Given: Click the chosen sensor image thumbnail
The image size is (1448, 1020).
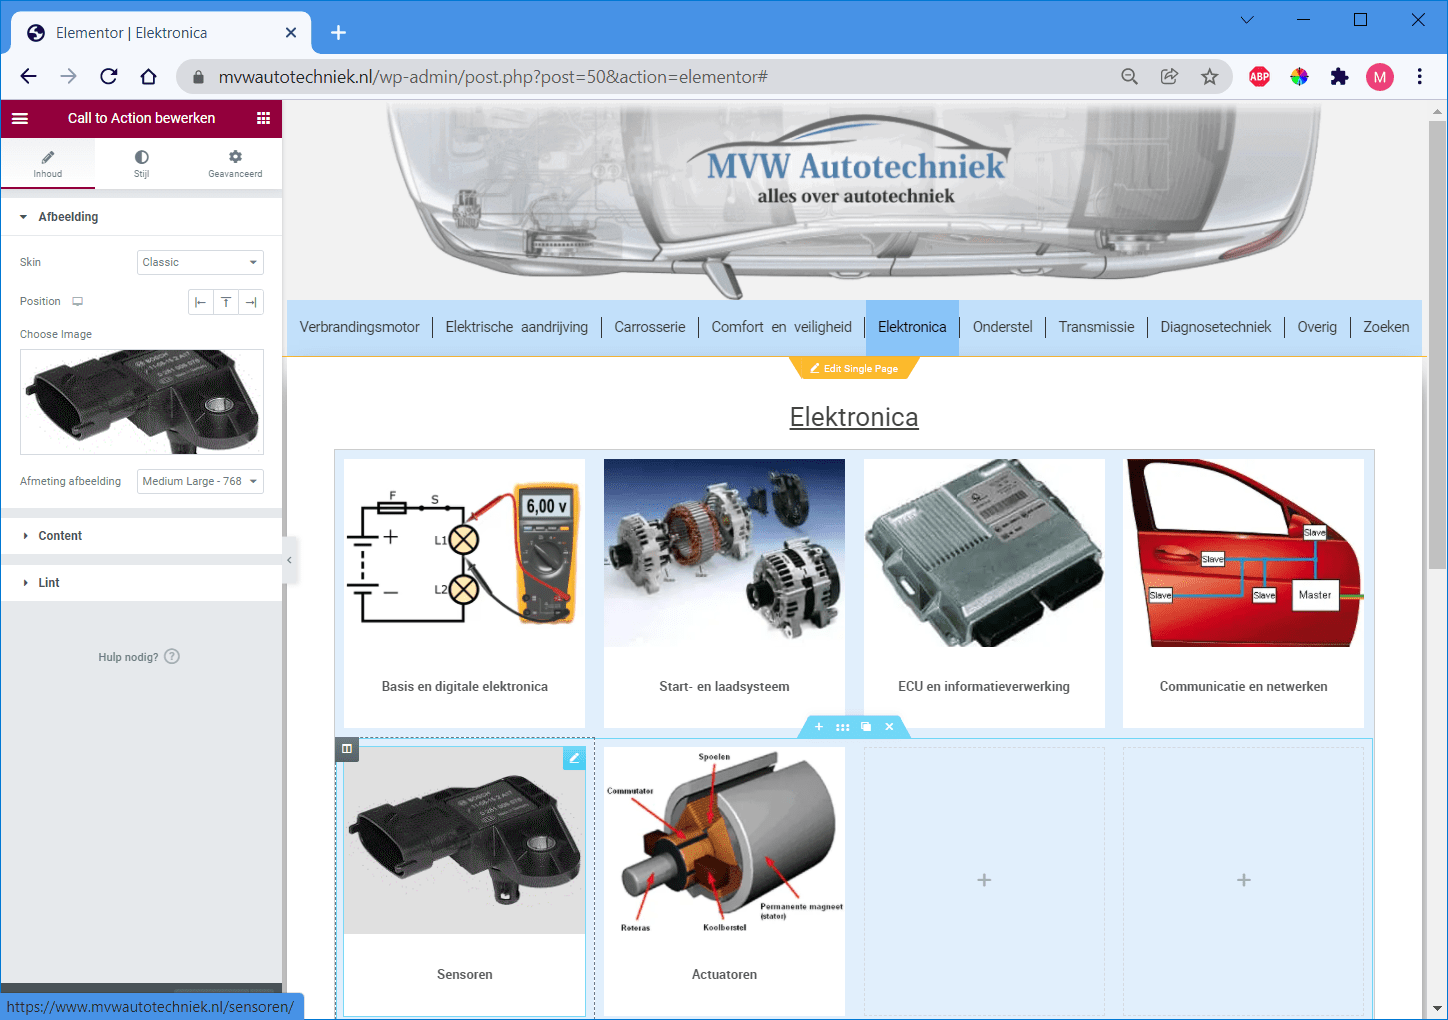Looking at the screenshot, I should click(x=142, y=402).
